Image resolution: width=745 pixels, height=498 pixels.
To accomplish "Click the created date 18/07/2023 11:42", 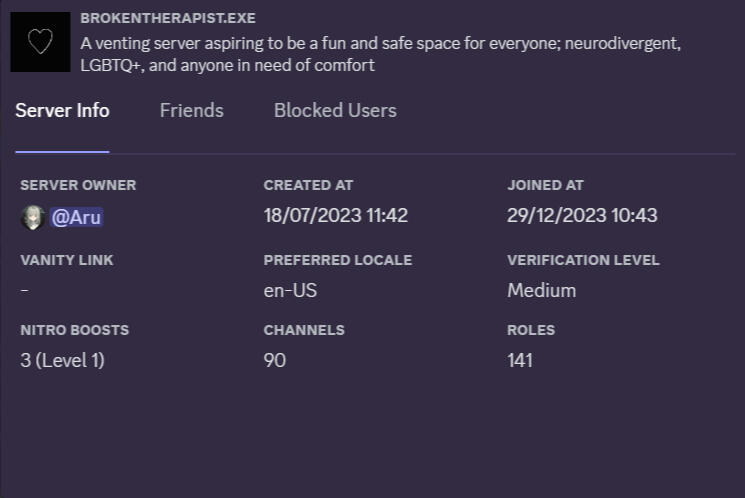I will pos(335,215).
